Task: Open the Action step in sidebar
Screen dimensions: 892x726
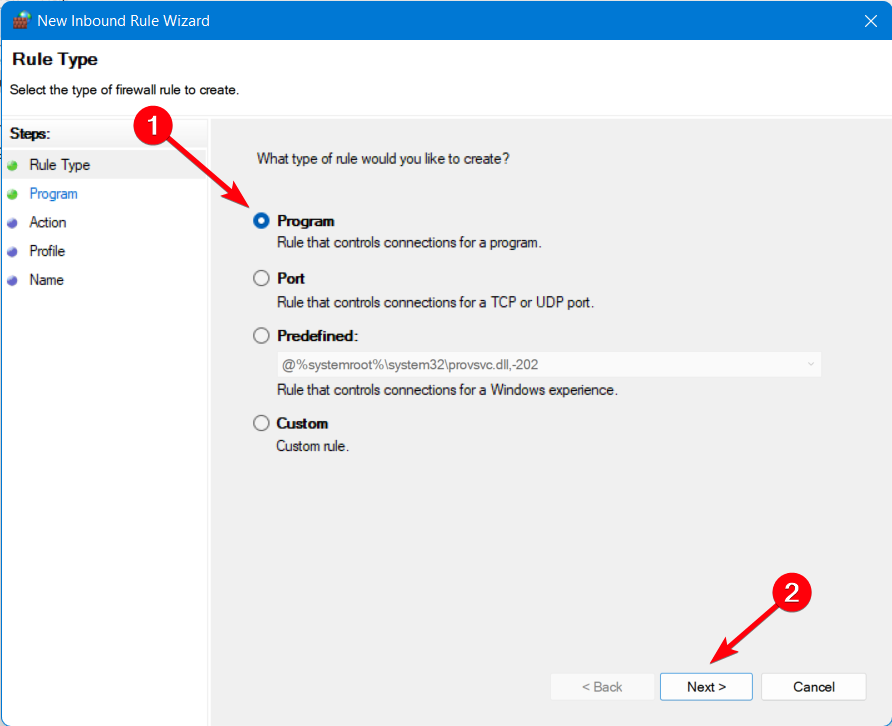Action: coord(48,222)
